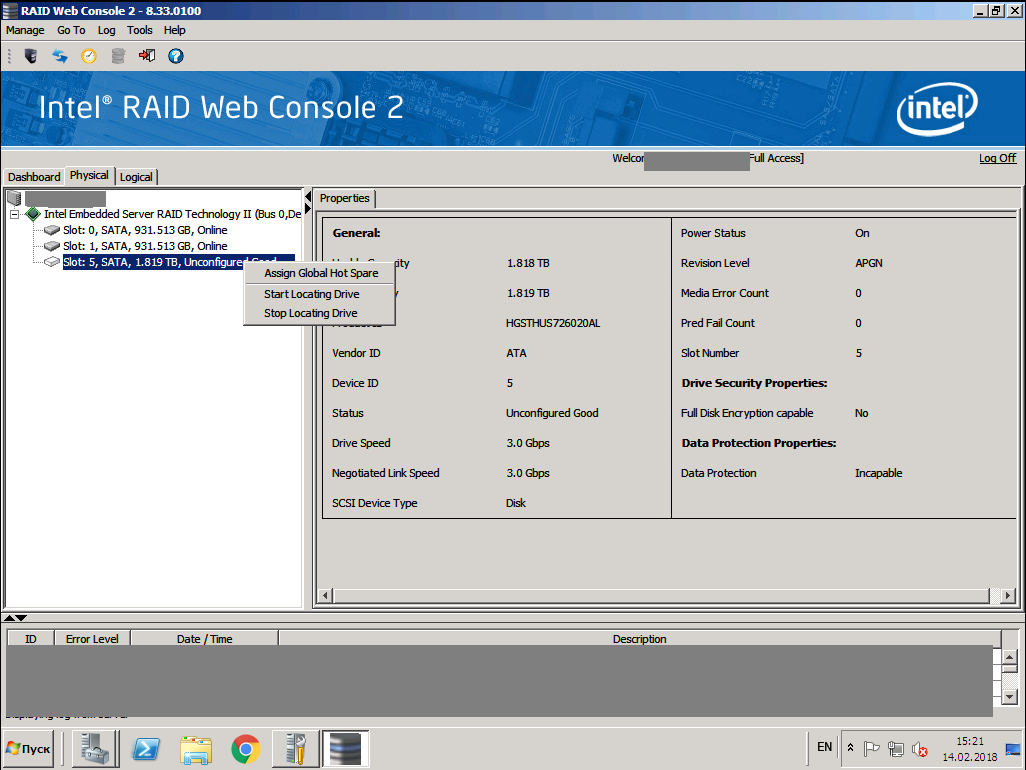Collapse the Intel Embedded Server RAID node
This screenshot has width=1026, height=770.
point(14,214)
